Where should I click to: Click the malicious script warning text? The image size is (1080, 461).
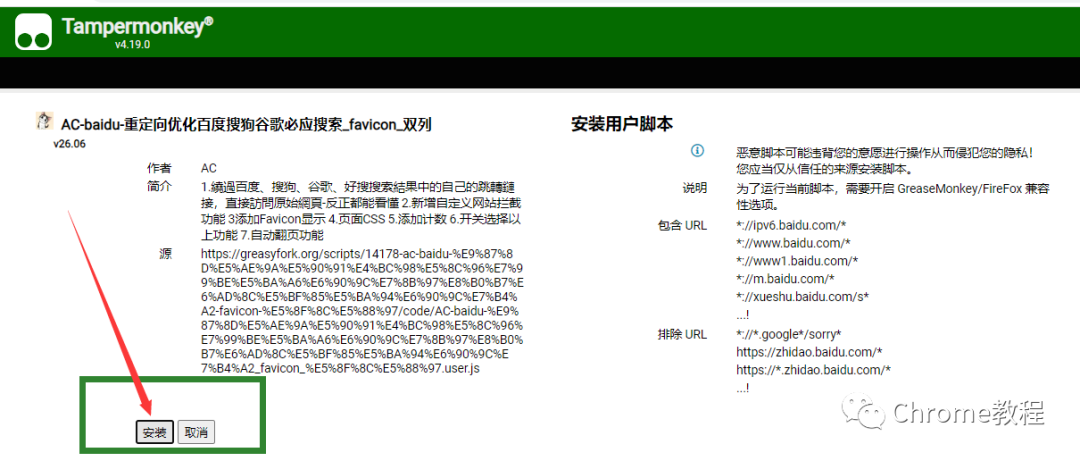point(886,159)
